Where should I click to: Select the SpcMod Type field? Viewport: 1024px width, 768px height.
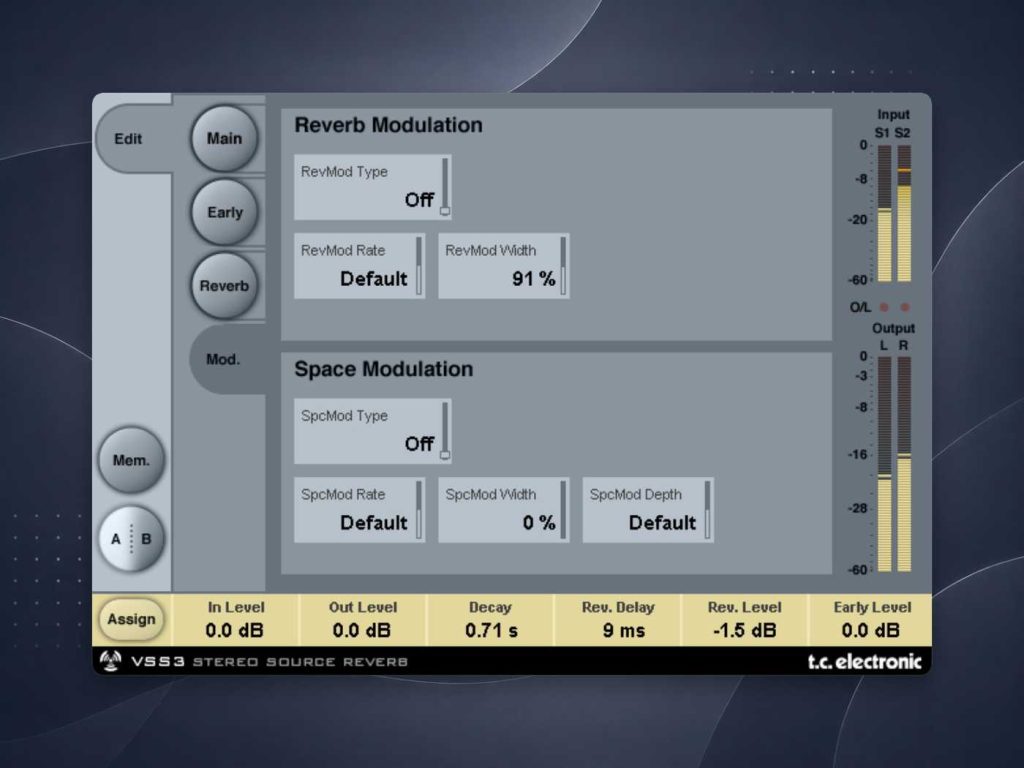tap(372, 431)
